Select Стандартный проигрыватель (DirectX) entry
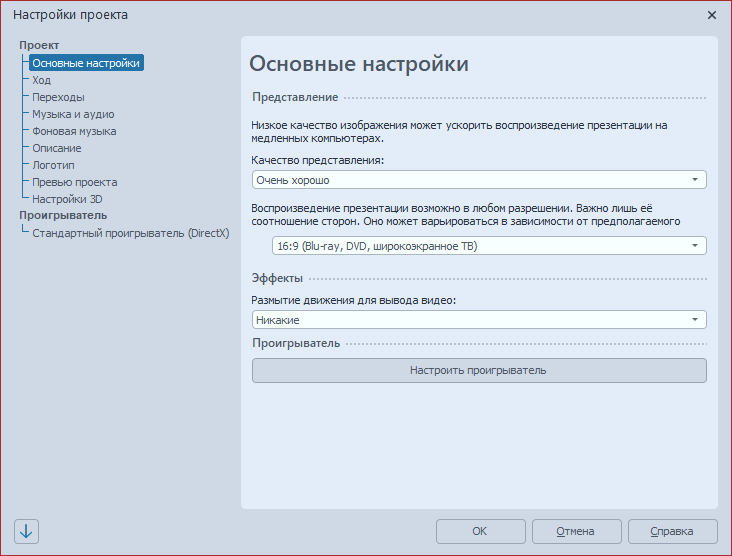This screenshot has height=556, width=732. click(131, 233)
